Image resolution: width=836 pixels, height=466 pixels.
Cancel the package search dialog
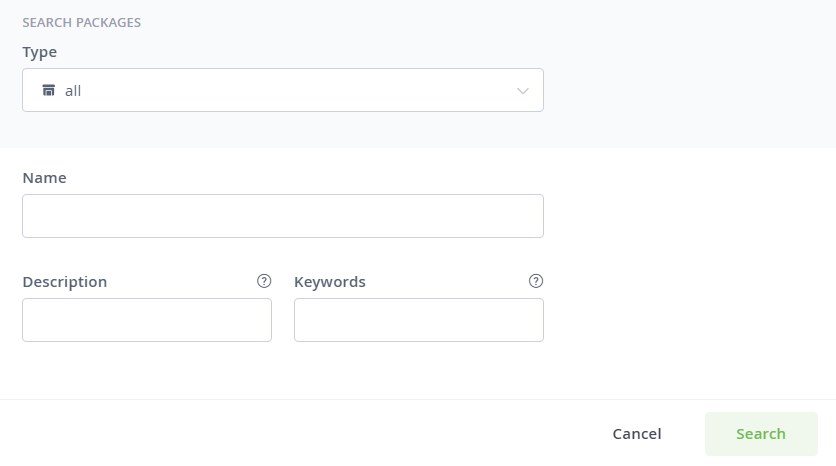637,434
